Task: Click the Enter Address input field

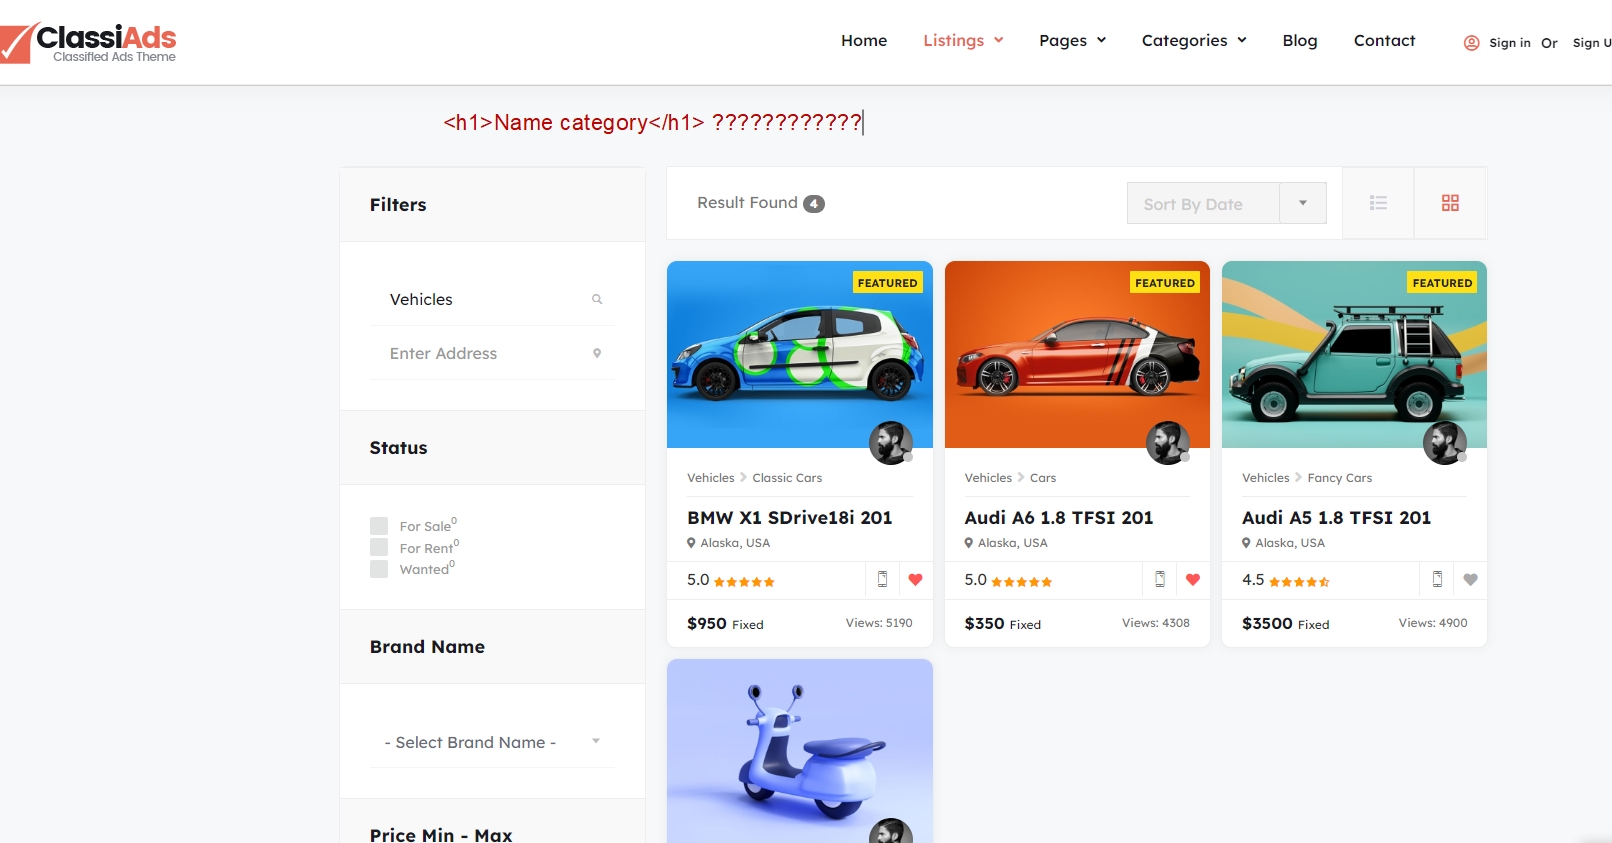Action: (x=485, y=354)
